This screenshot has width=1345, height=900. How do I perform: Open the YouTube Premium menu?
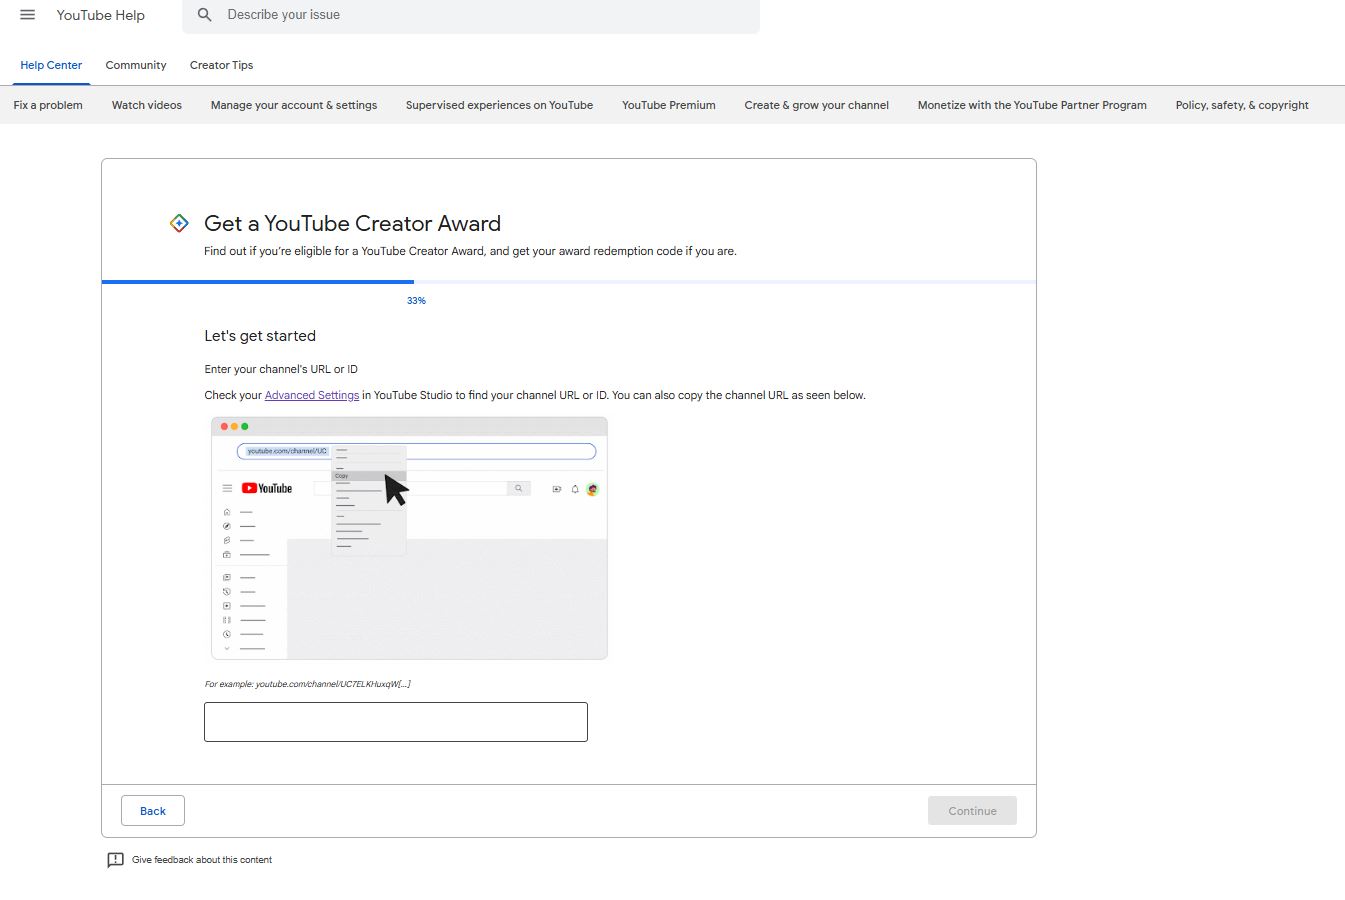coord(668,105)
